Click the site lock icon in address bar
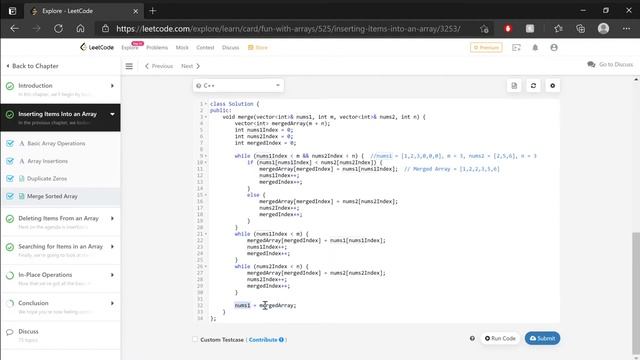The image size is (640, 360). click(x=105, y=29)
